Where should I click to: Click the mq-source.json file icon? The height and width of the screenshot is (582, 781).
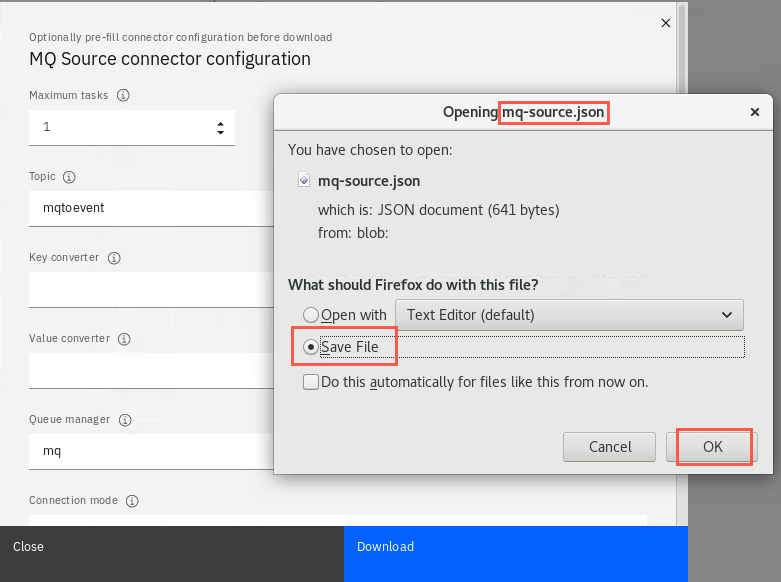(304, 179)
